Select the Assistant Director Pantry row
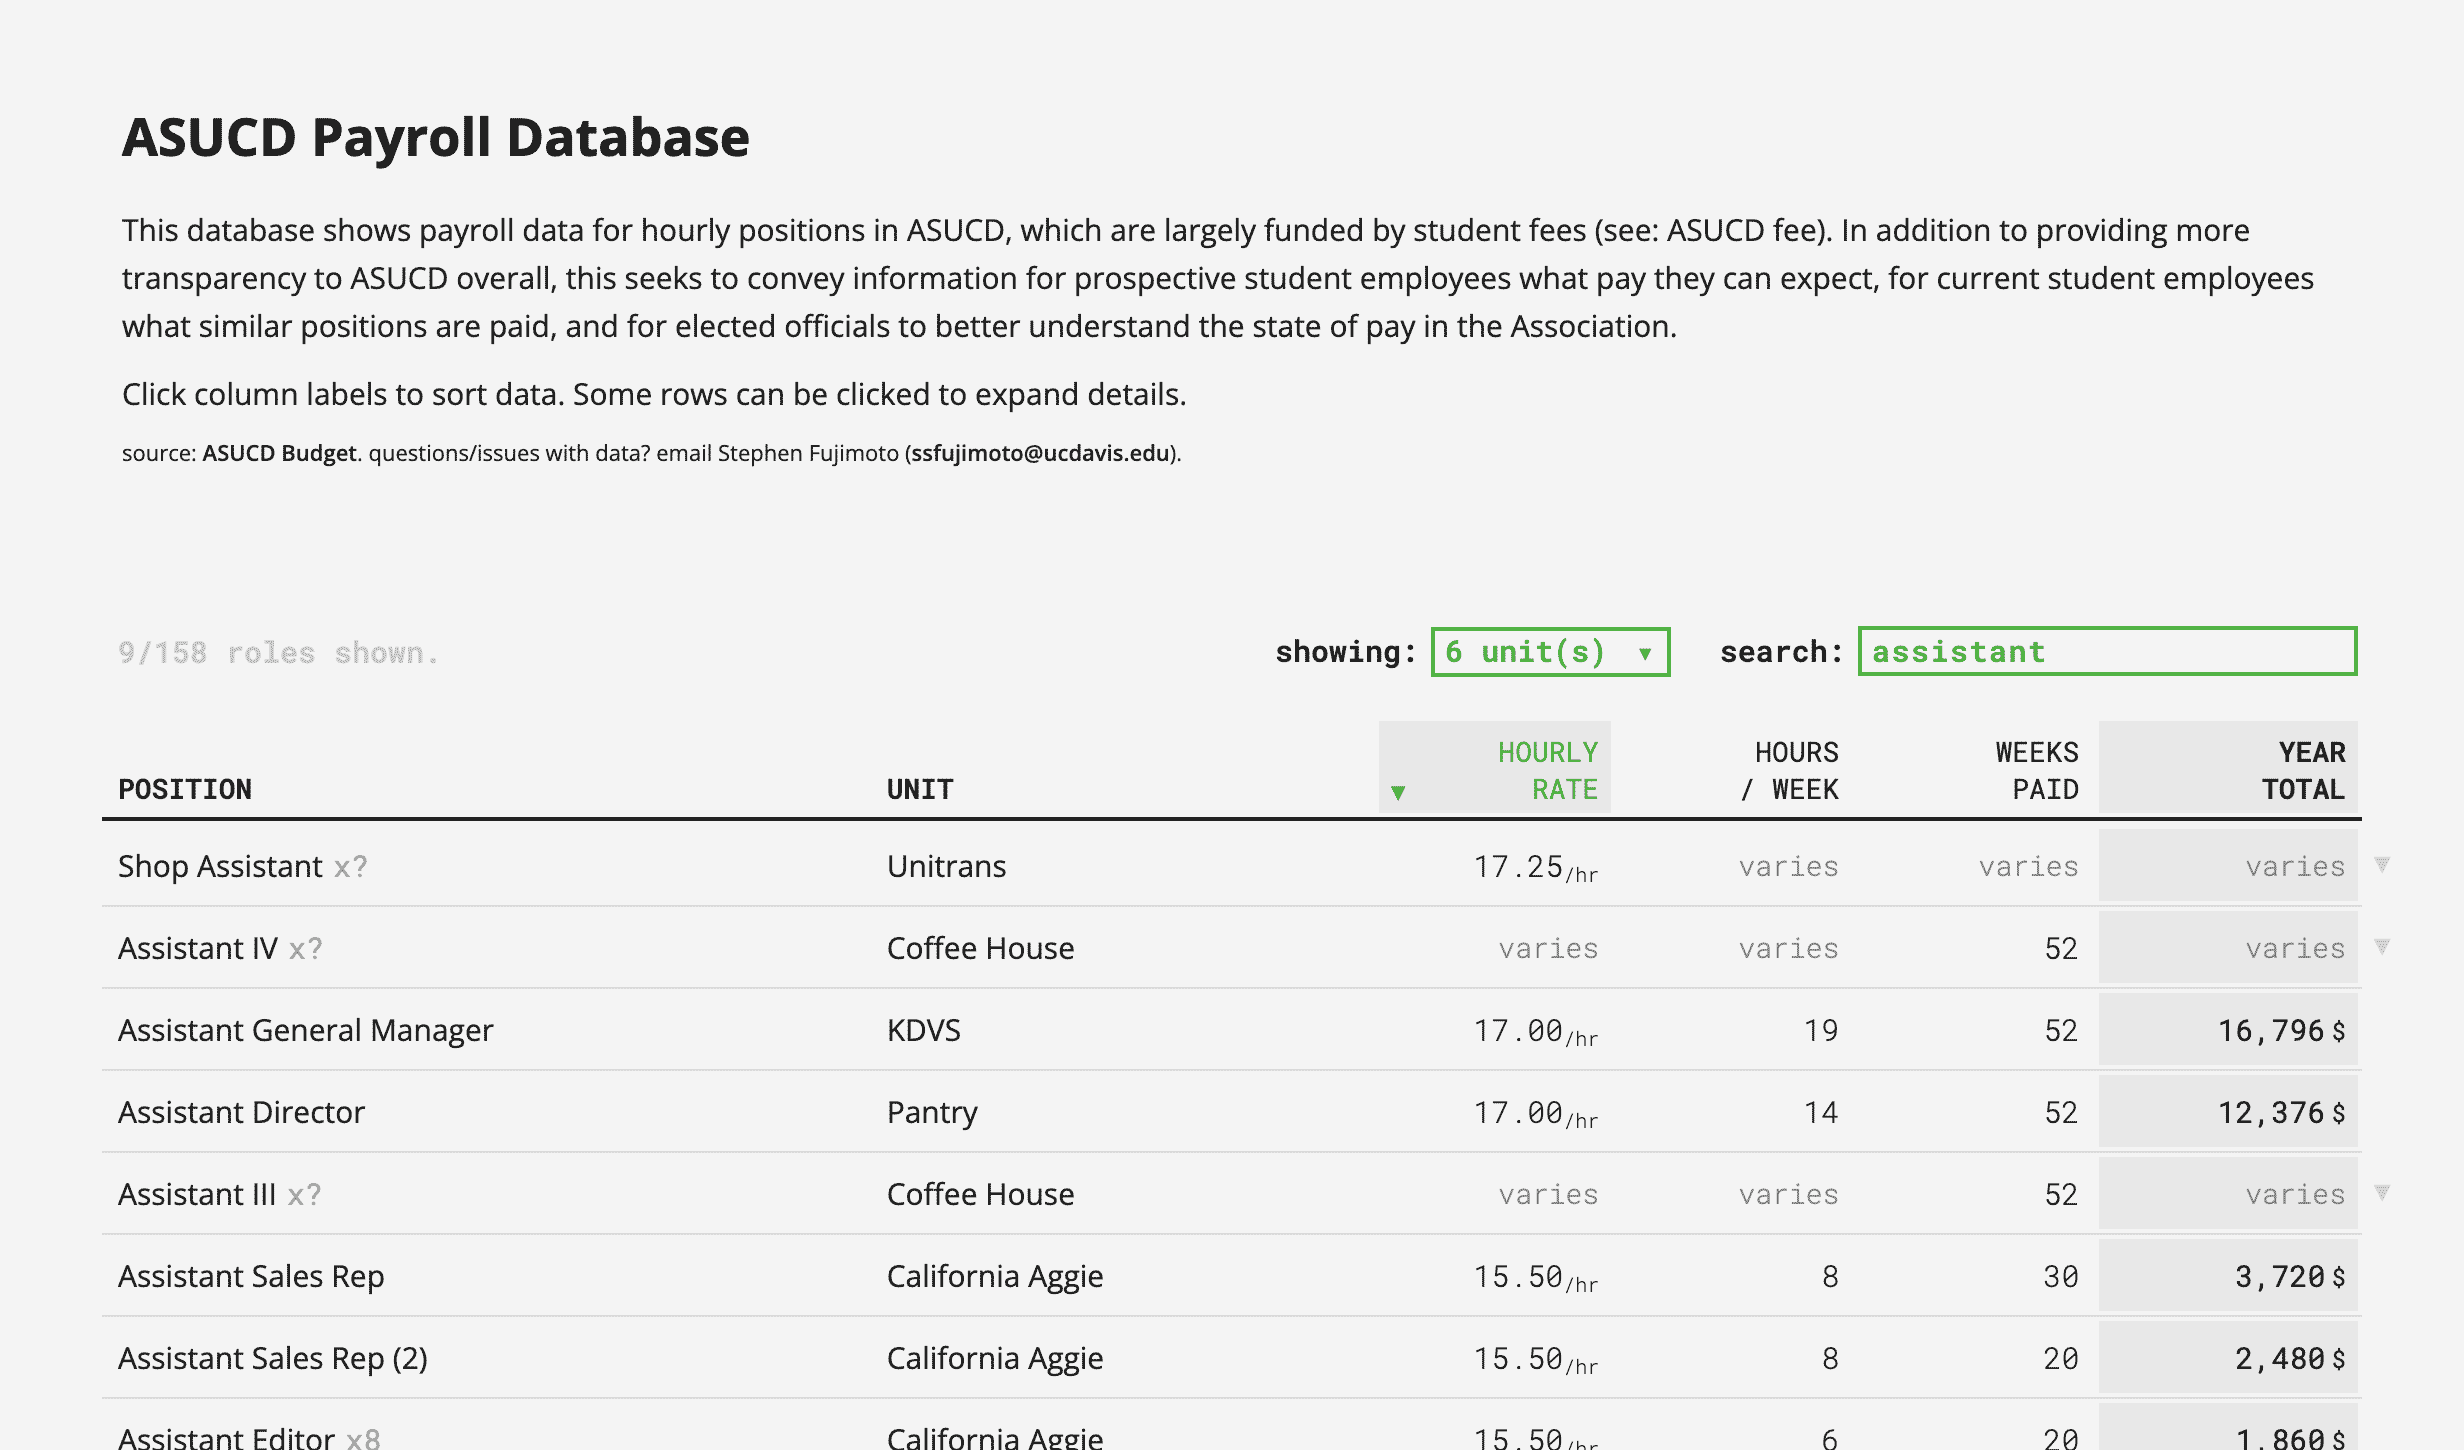The image size is (2464, 1450). [x=242, y=1112]
